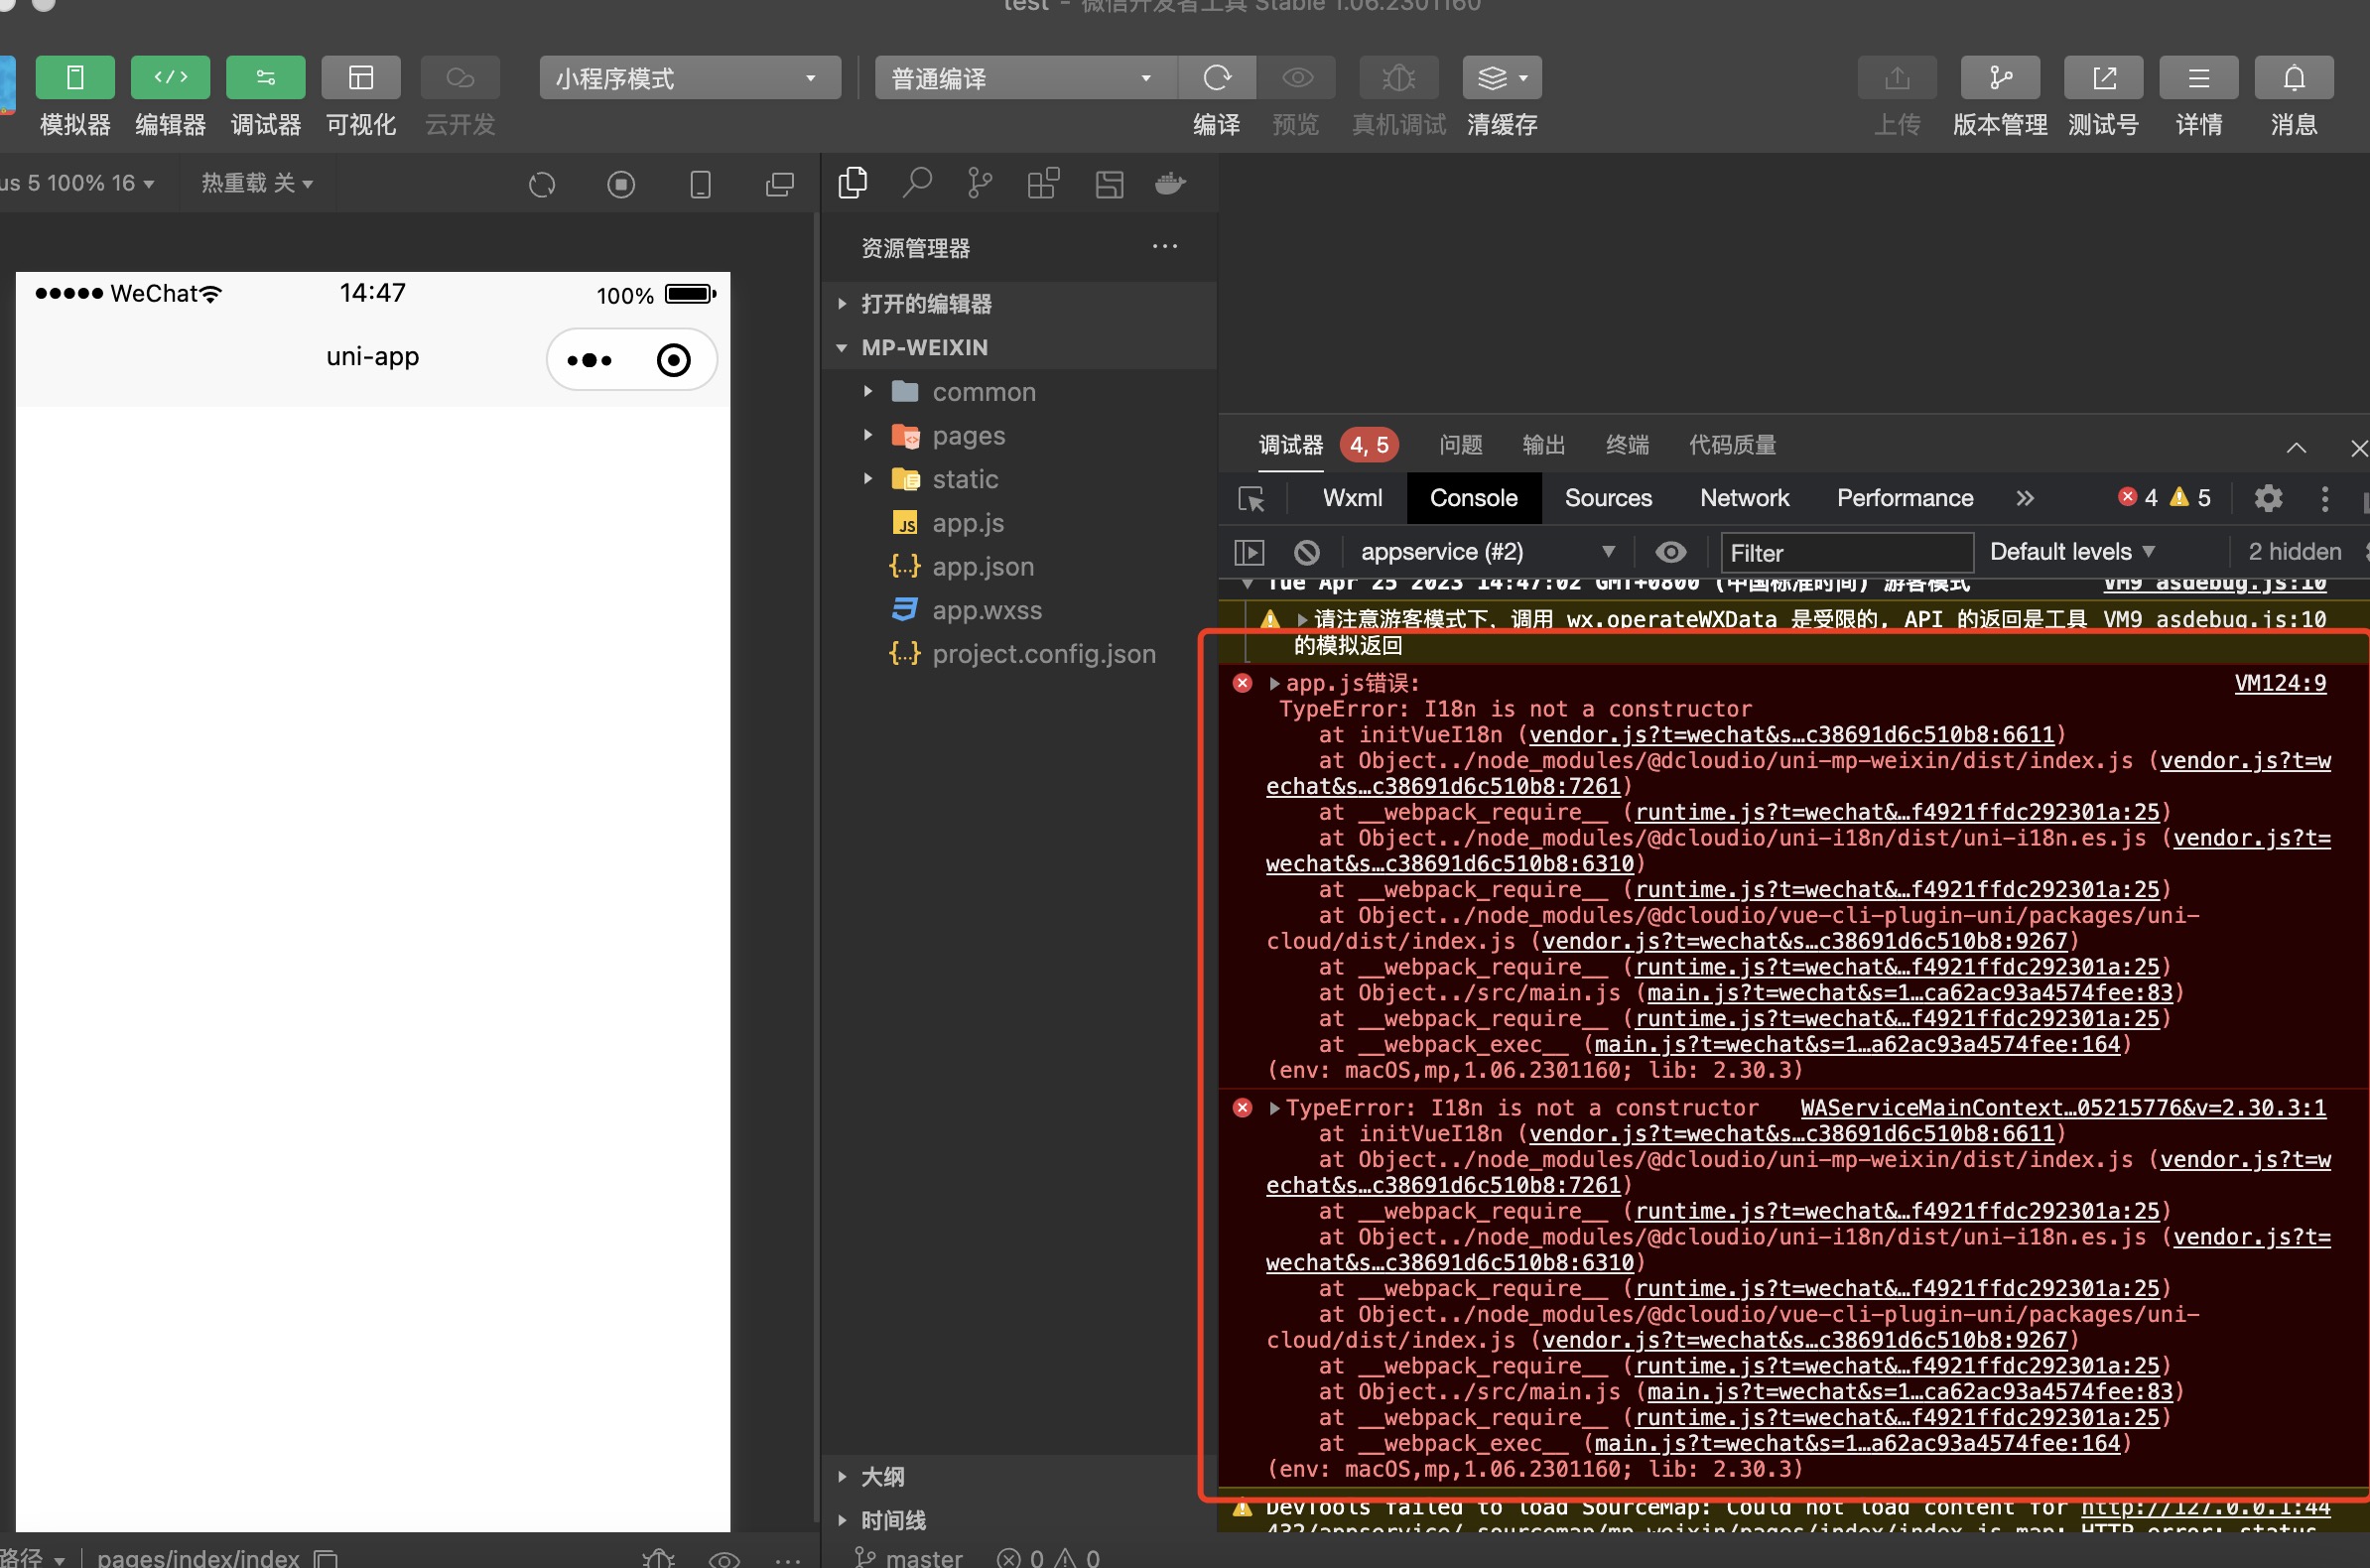
Task: Switch to the 问题 tab
Action: click(1460, 445)
